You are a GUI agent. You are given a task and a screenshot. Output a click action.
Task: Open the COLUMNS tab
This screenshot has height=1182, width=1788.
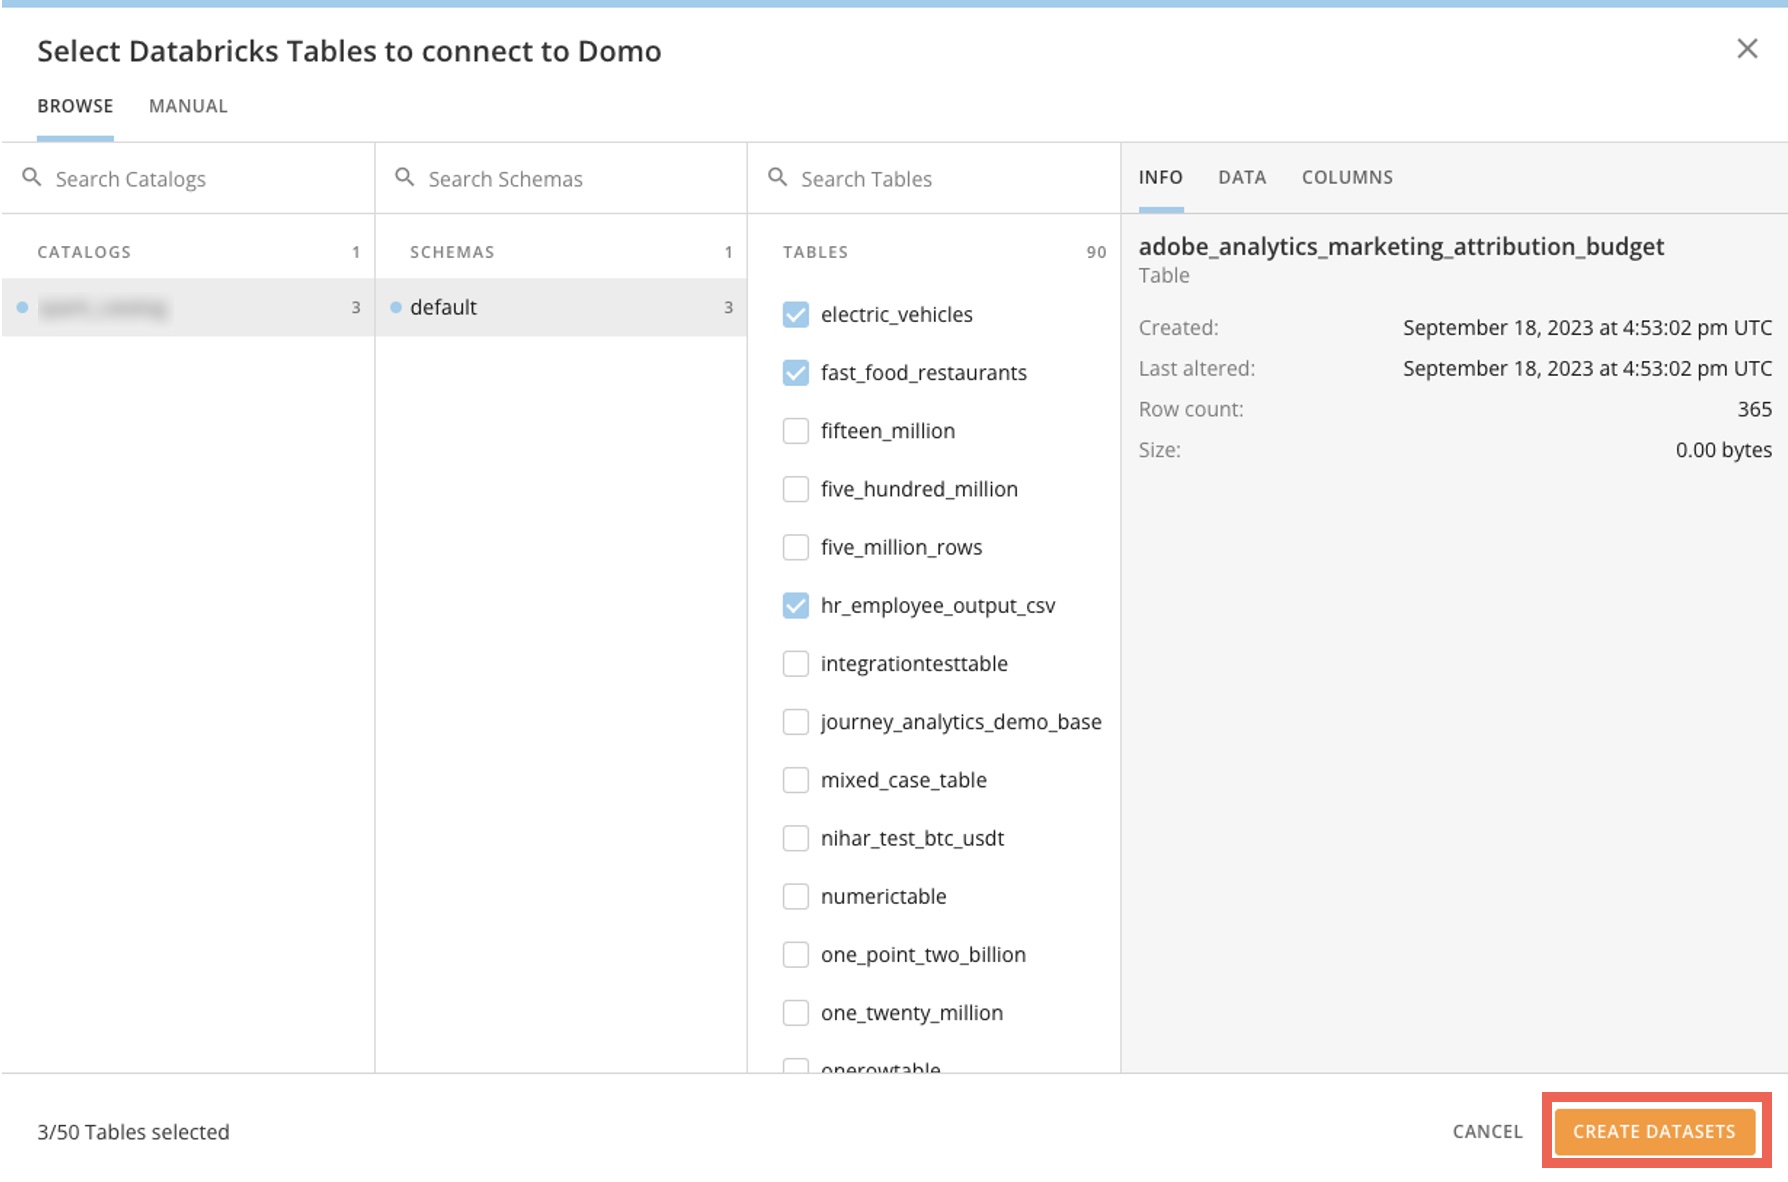pyautogui.click(x=1347, y=177)
